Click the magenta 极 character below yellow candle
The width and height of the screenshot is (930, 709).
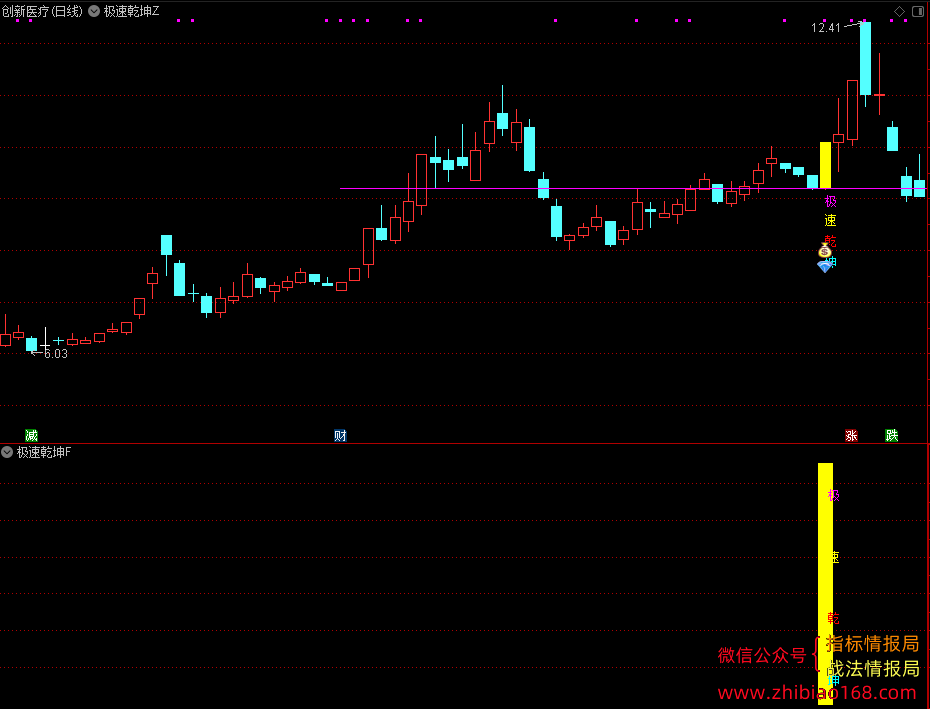pyautogui.click(x=830, y=202)
